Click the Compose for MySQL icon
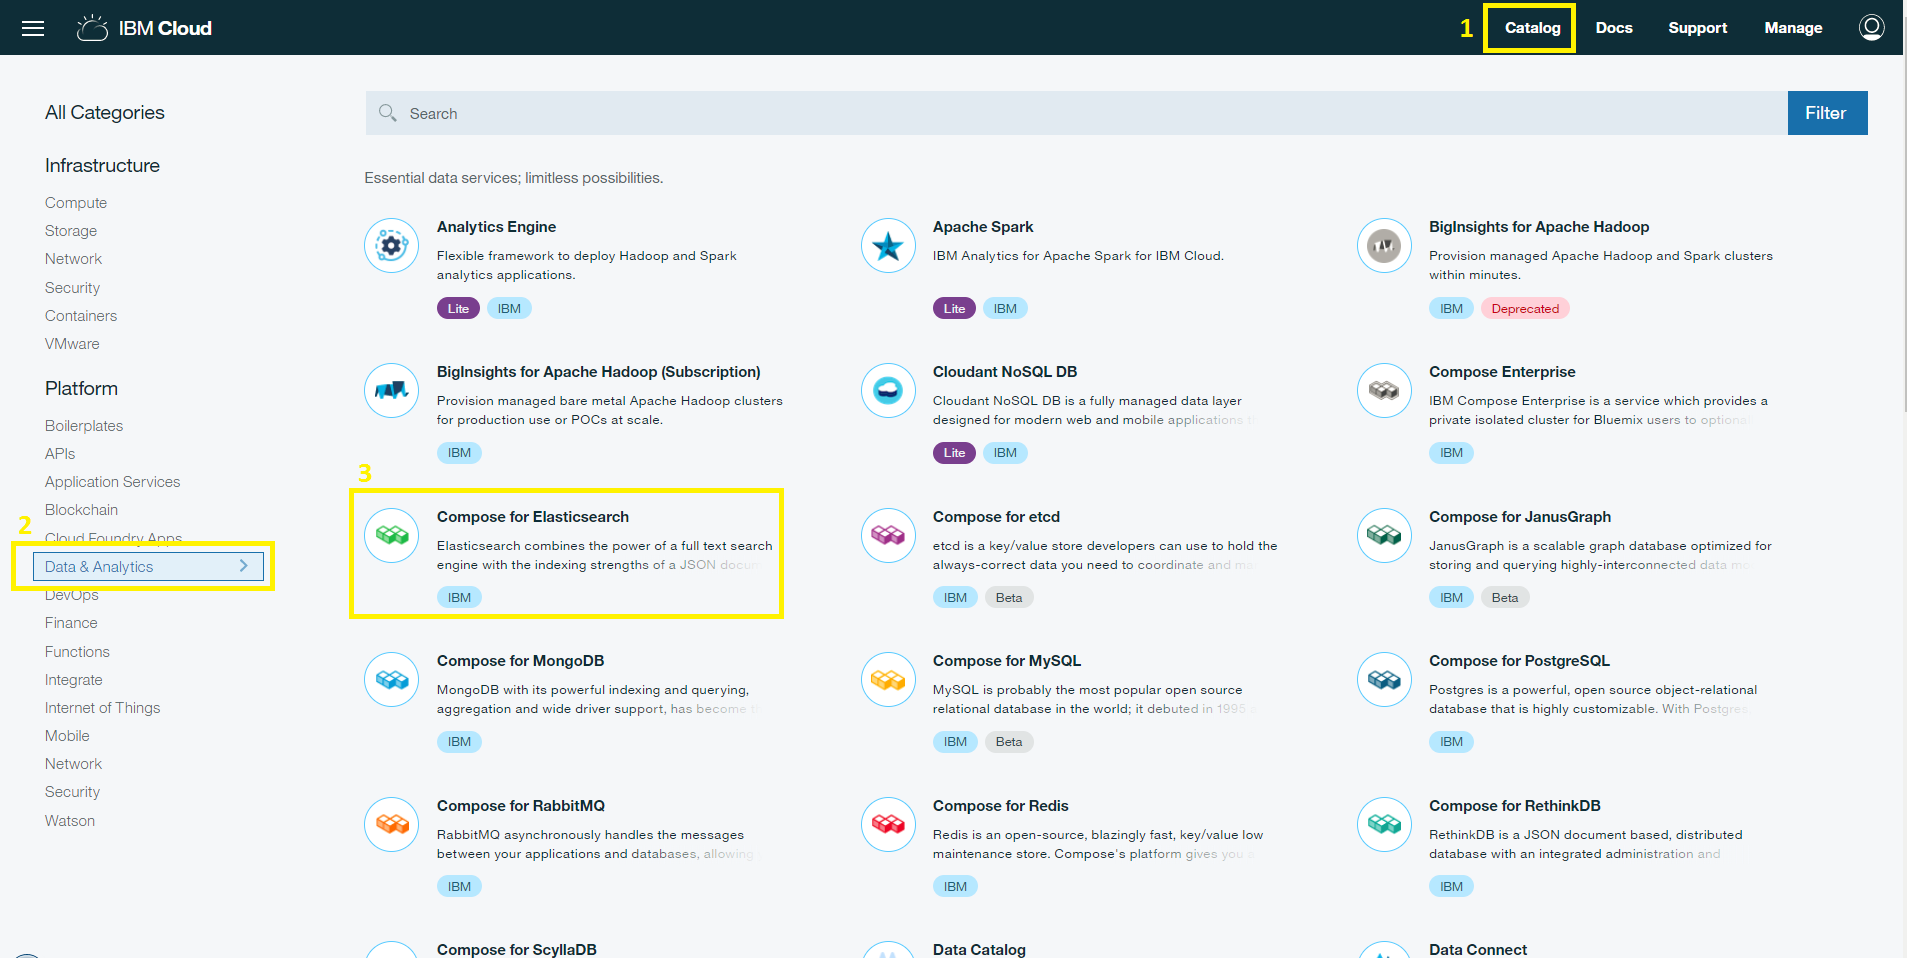Screen dimensions: 1907x958 point(888,680)
